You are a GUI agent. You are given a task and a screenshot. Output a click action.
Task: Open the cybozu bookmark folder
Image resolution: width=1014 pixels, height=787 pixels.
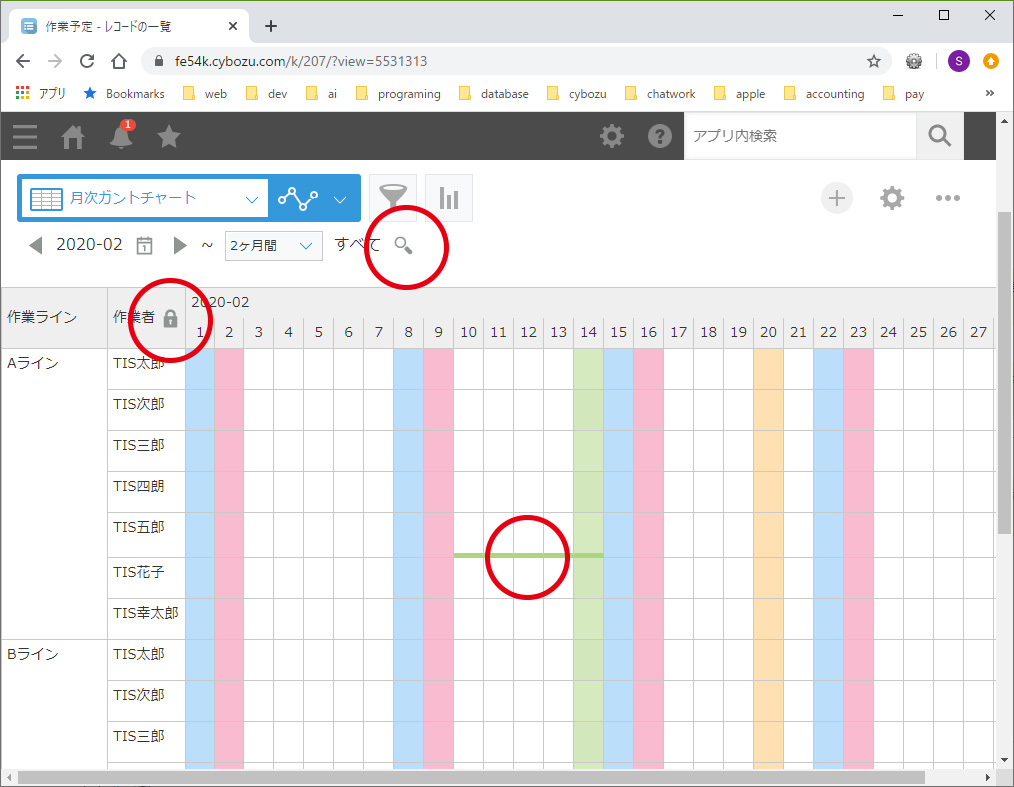tap(577, 94)
